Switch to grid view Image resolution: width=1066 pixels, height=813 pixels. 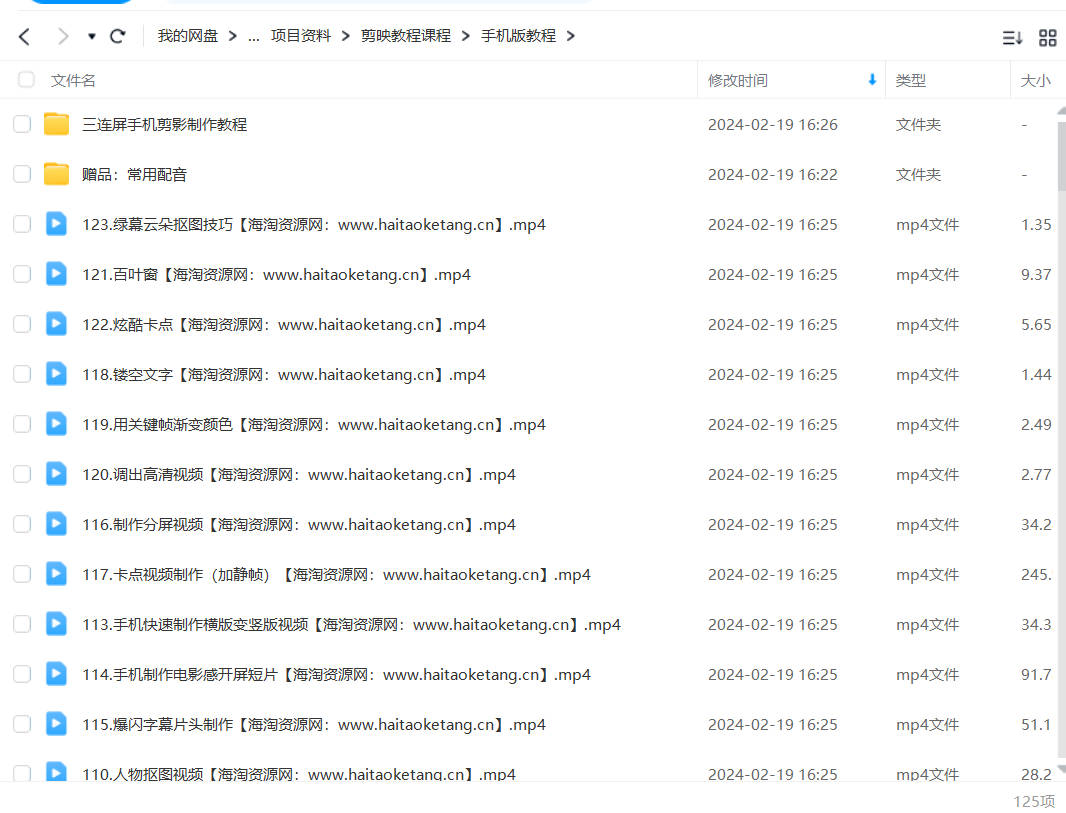point(1048,38)
